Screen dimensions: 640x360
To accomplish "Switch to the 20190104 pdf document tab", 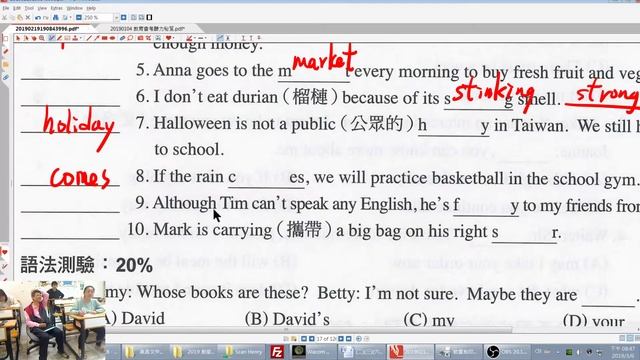I will tap(147, 29).
